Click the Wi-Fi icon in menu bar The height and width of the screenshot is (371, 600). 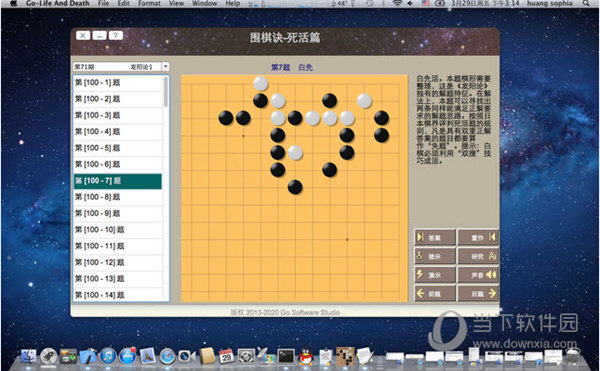[x=398, y=3]
